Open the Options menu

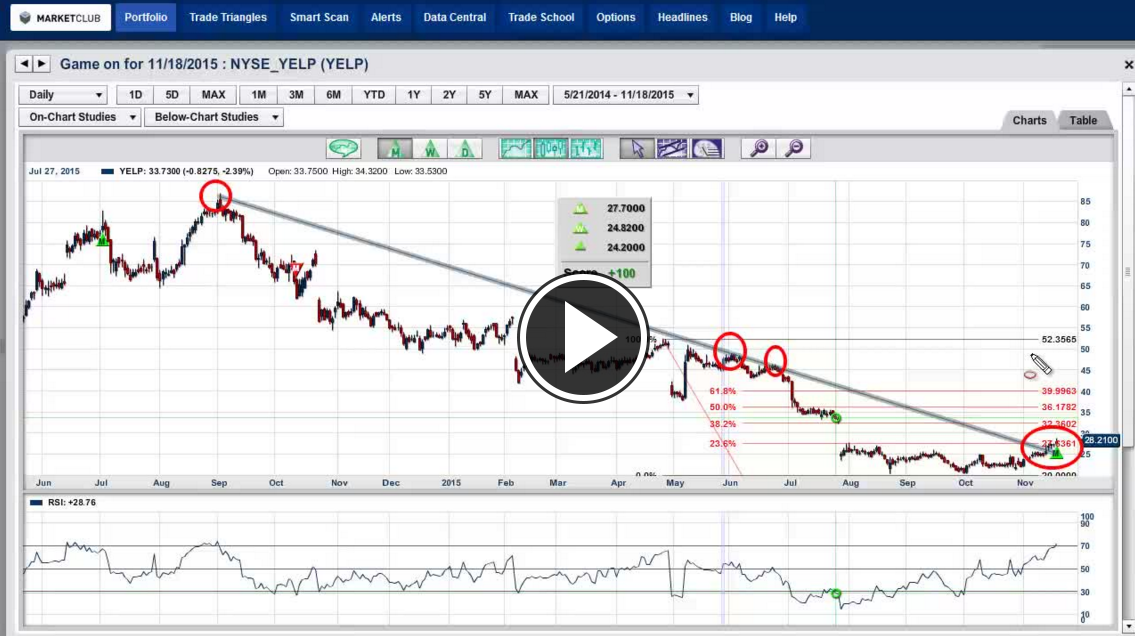click(616, 17)
